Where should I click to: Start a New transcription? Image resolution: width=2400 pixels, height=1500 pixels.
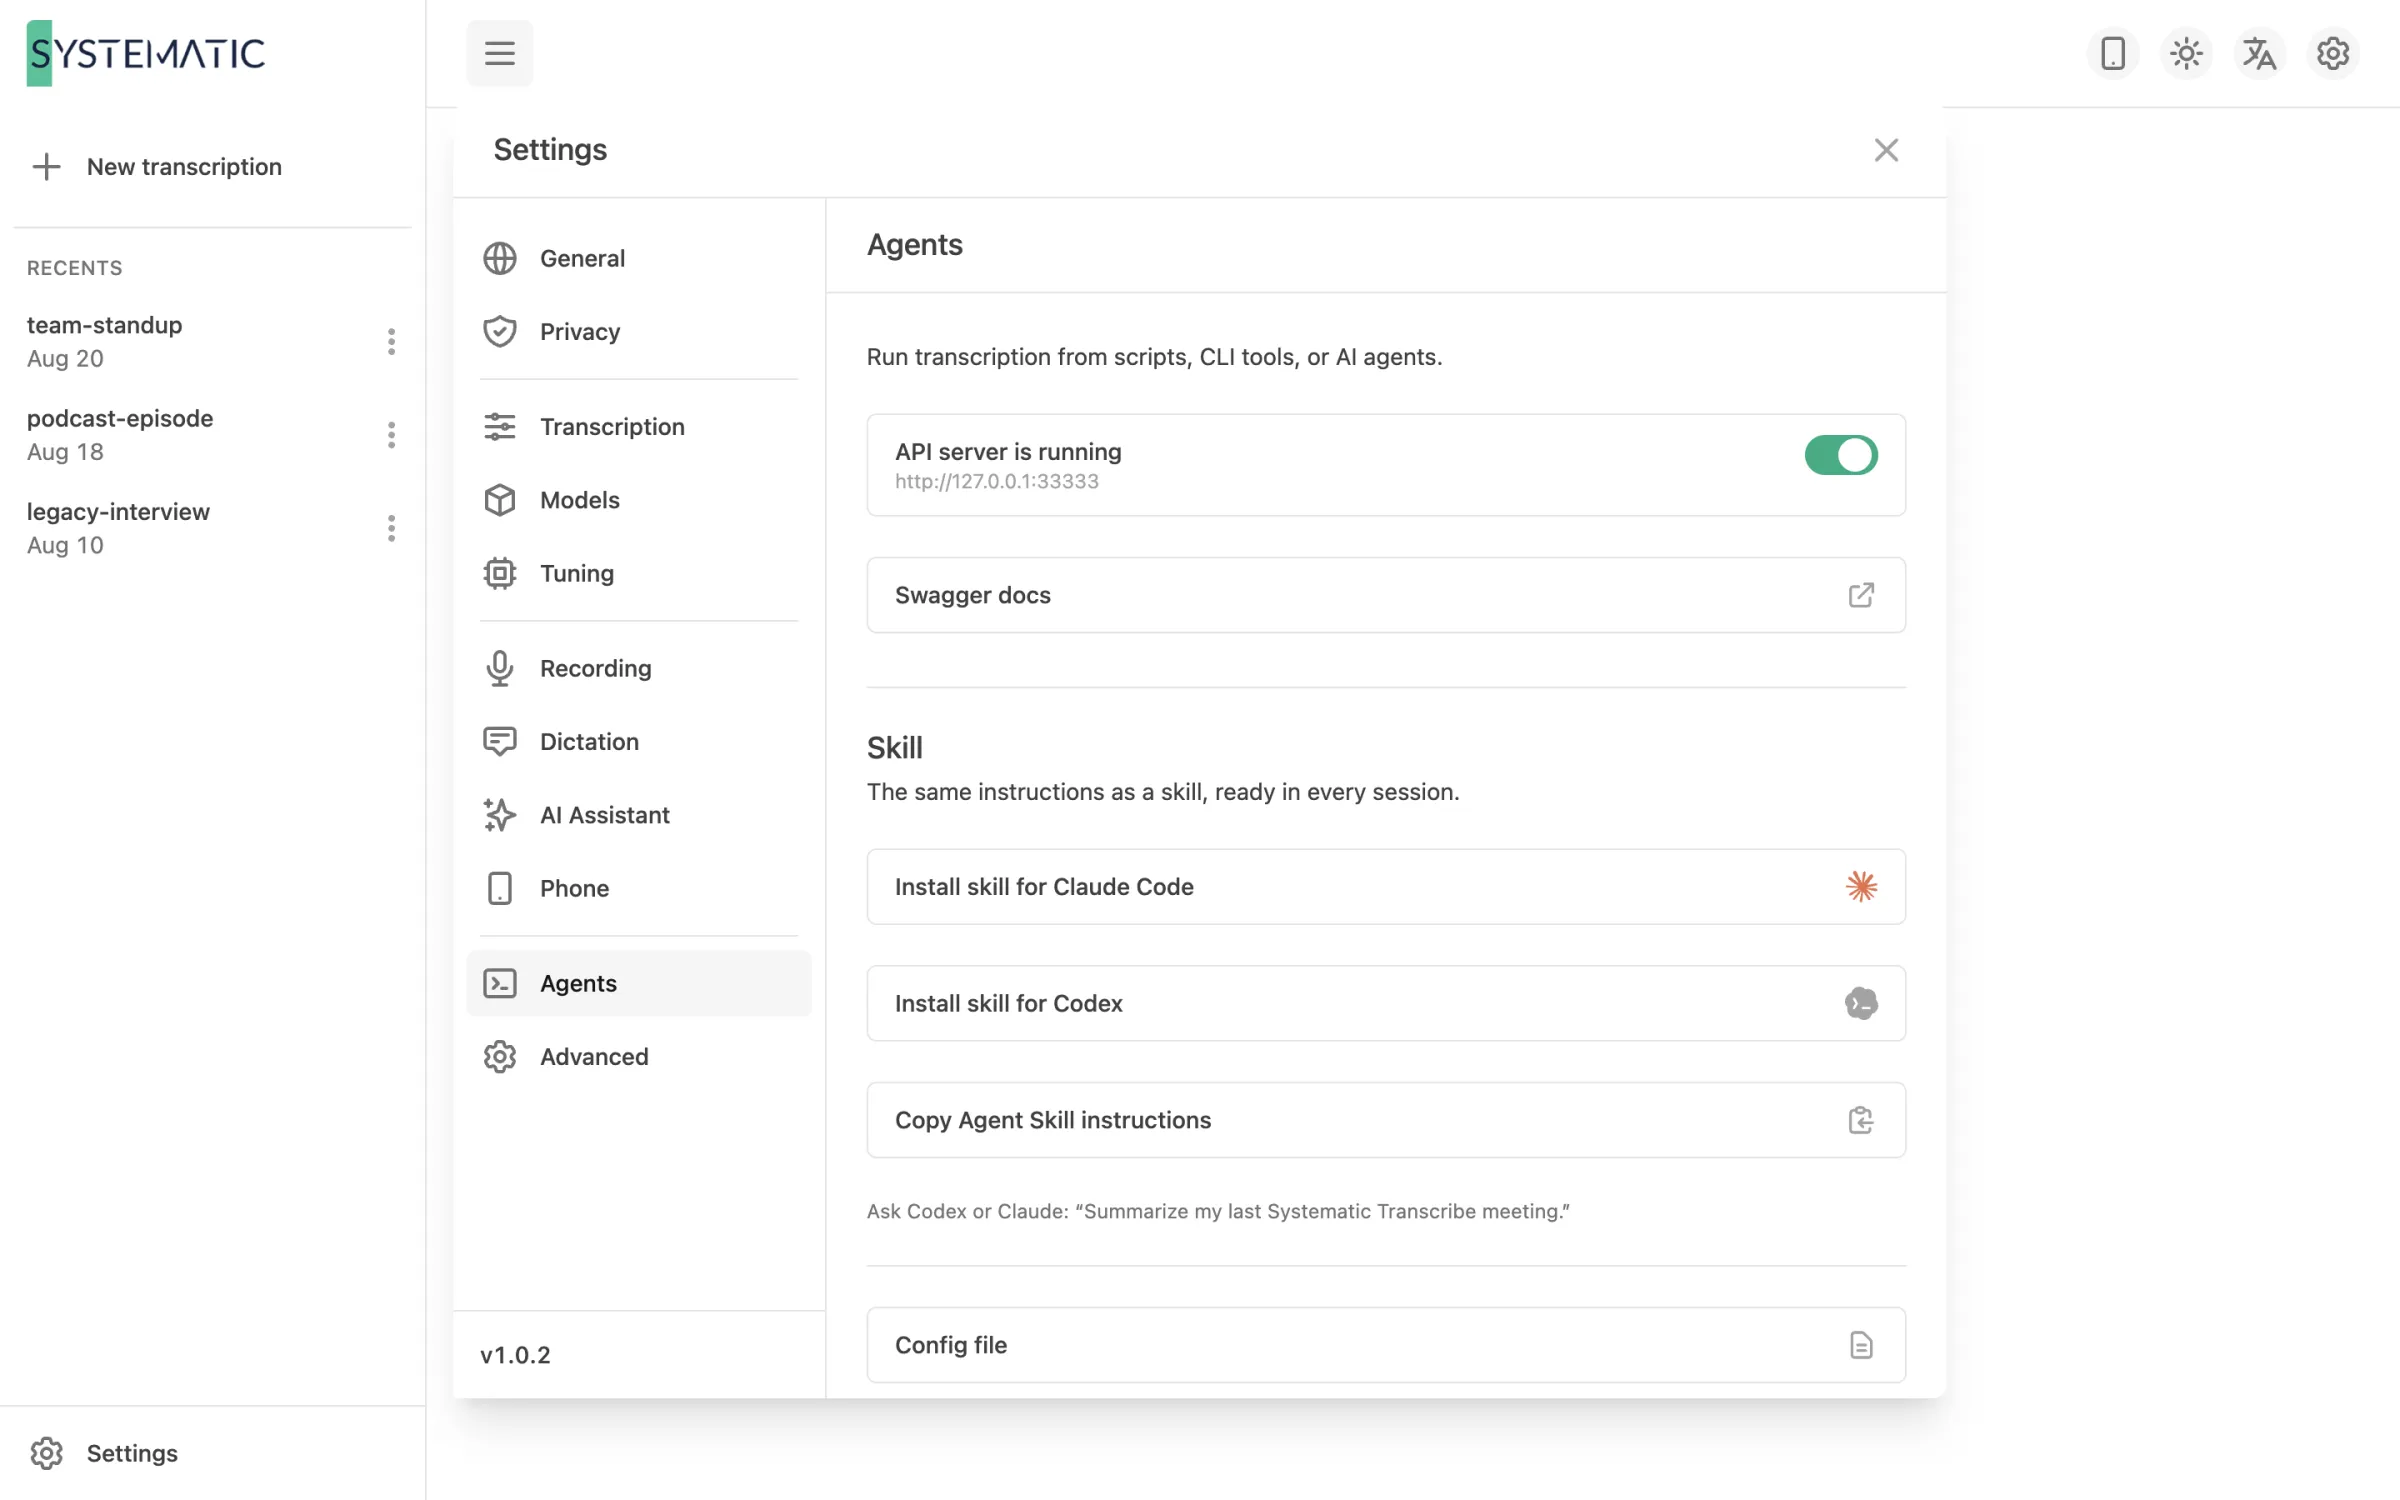[212, 166]
